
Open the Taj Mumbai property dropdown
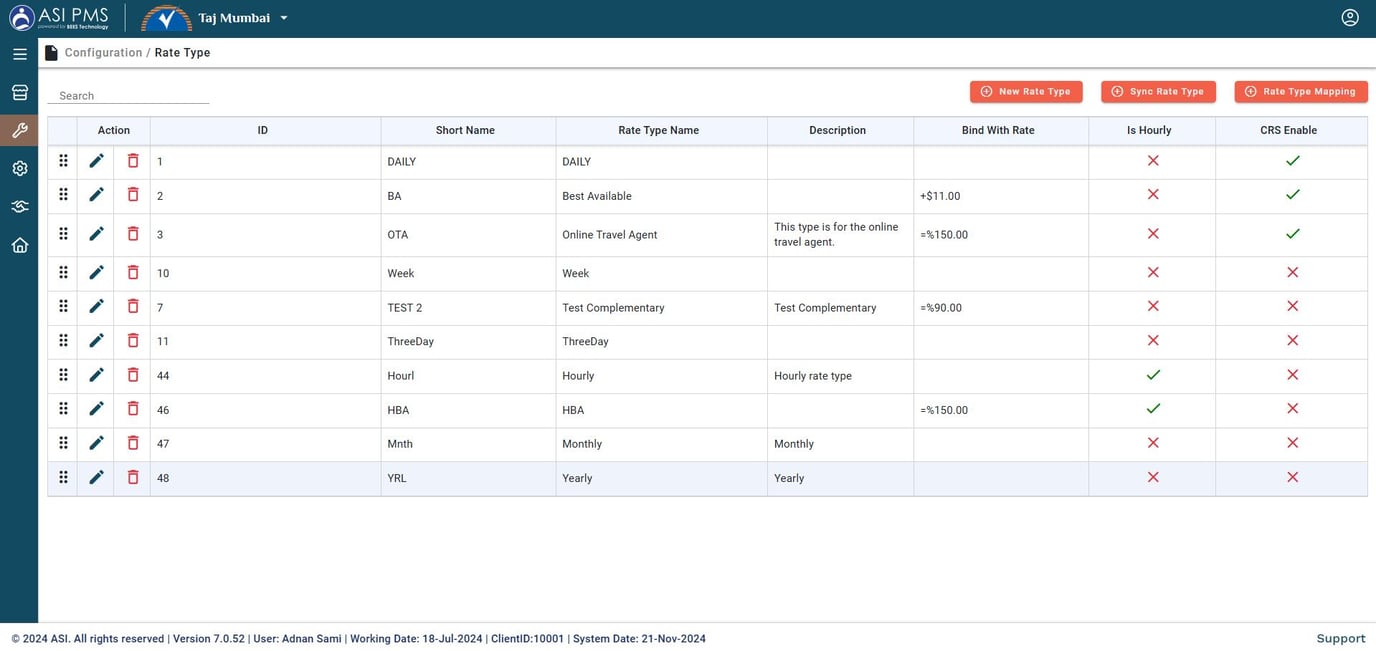coord(244,18)
